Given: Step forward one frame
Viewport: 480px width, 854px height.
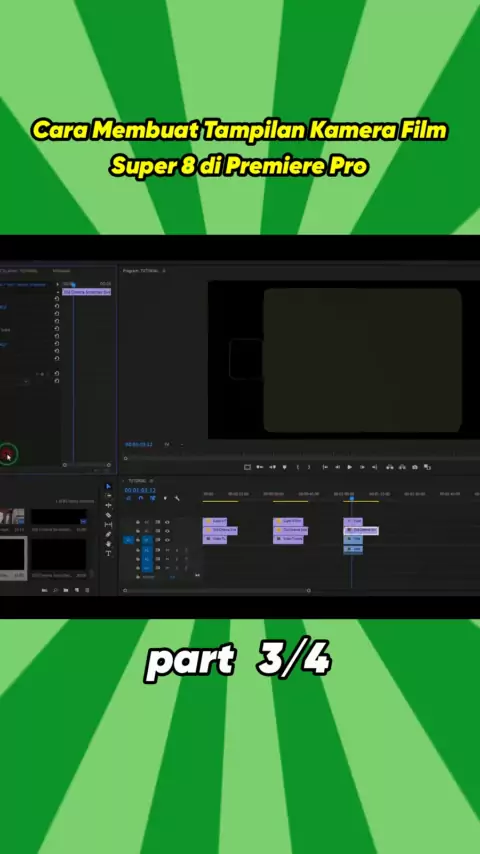Looking at the screenshot, I should coord(362,467).
